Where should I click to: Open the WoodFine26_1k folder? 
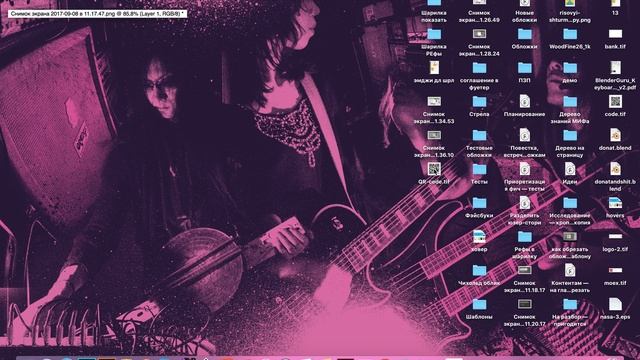coord(570,34)
